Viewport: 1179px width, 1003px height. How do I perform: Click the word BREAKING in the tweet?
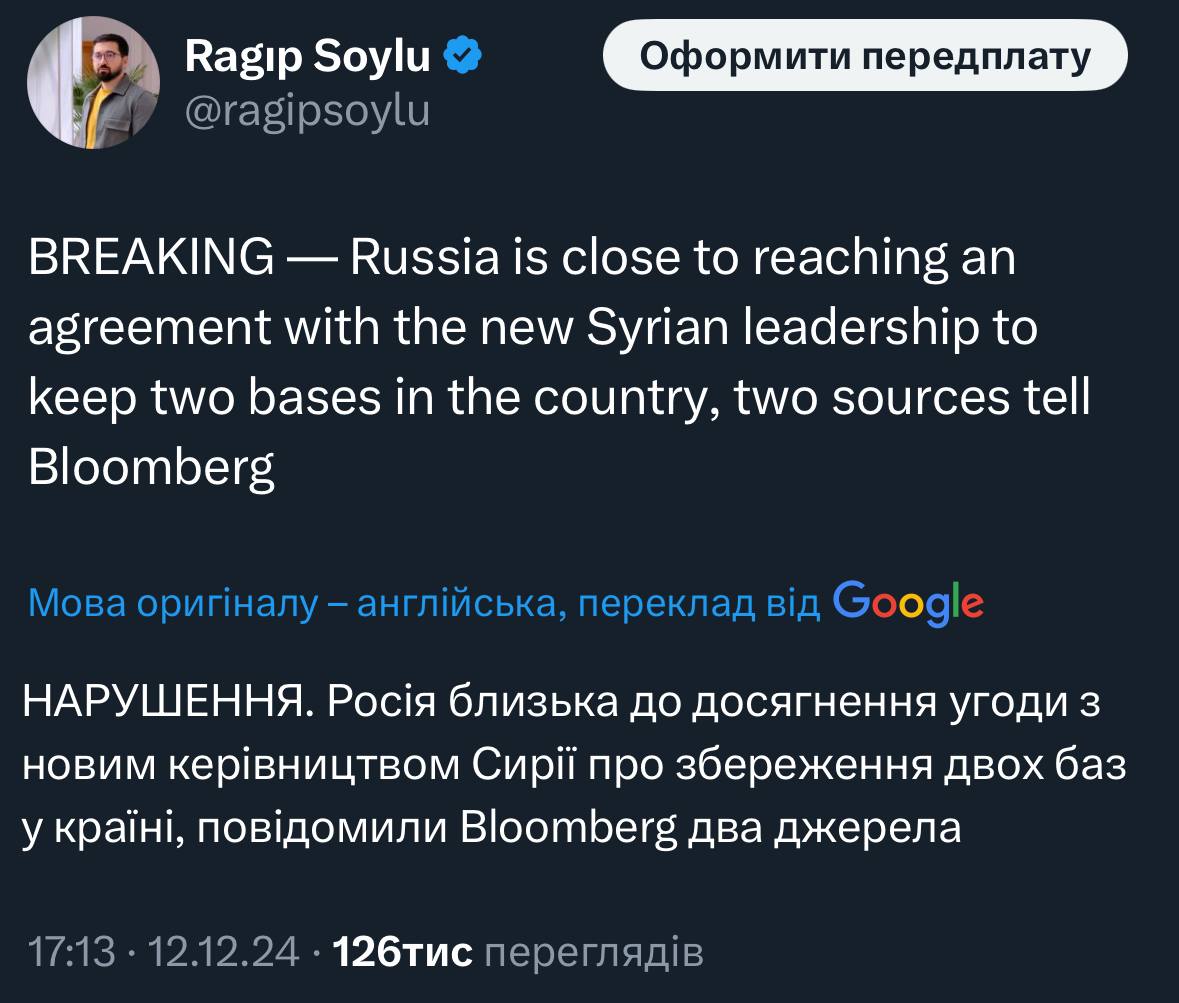(150, 258)
